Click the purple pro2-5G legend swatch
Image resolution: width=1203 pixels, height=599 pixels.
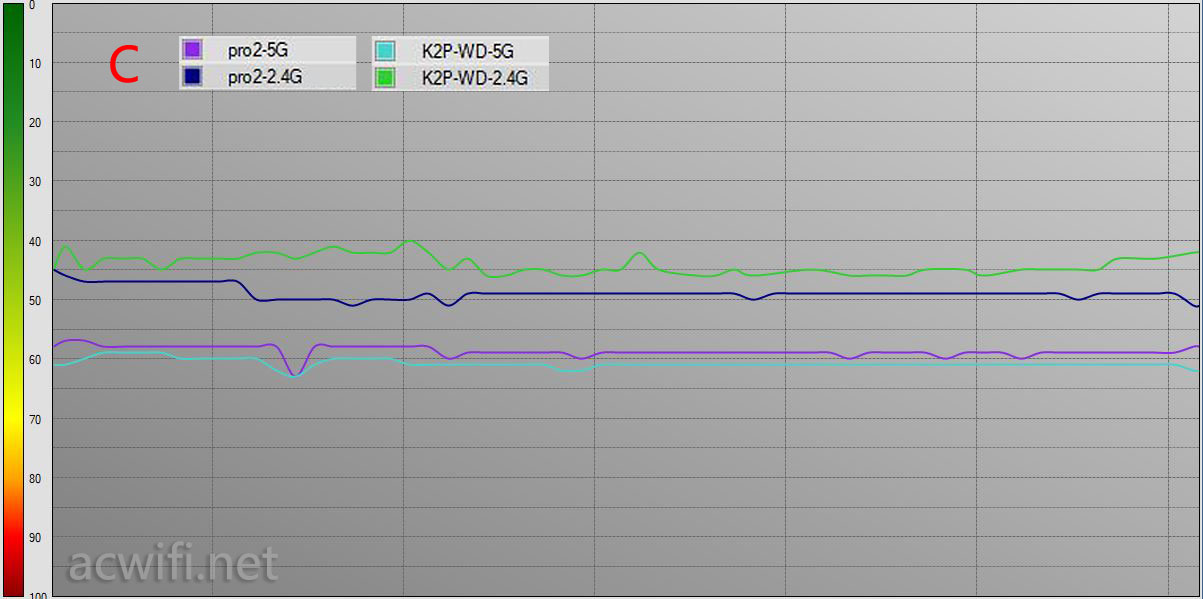193,49
